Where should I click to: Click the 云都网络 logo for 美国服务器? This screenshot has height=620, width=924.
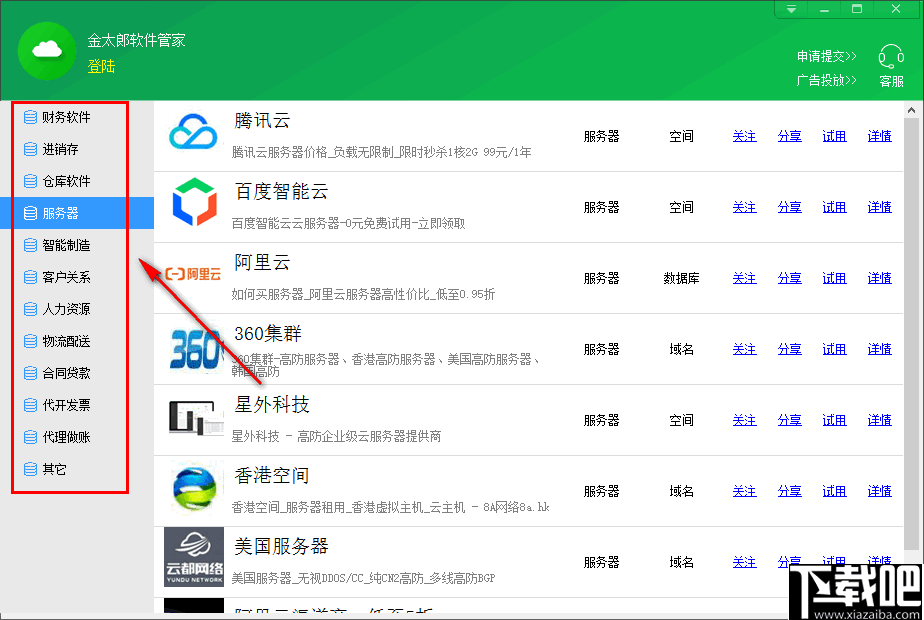point(194,557)
